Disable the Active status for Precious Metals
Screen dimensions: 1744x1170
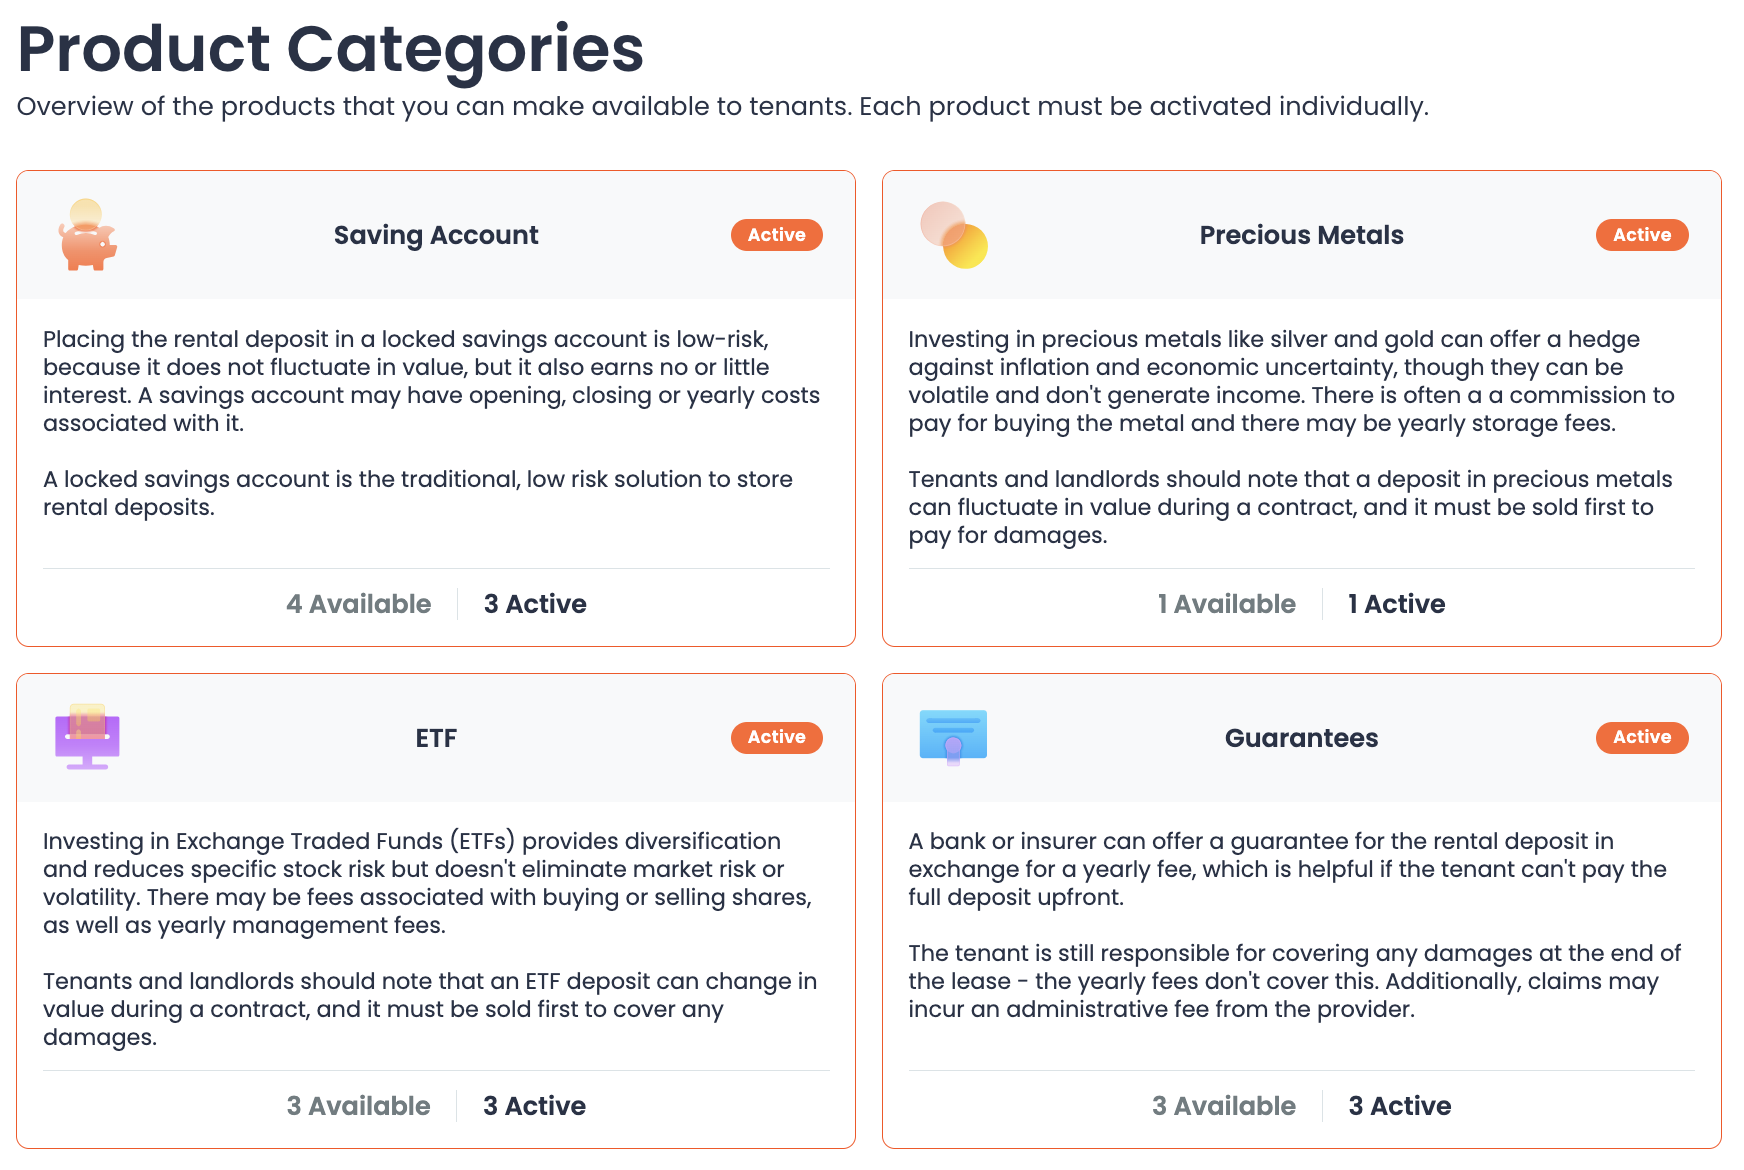point(1641,235)
